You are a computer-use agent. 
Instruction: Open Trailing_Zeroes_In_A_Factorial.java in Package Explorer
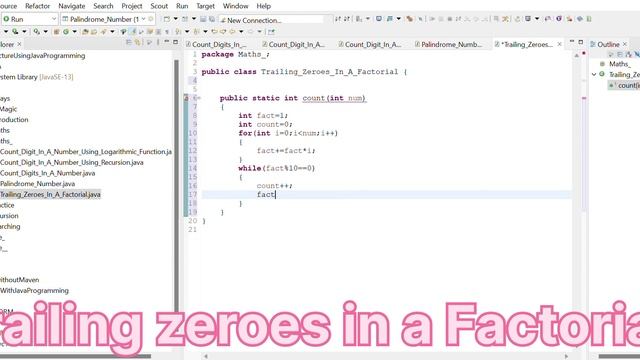pyautogui.click(x=50, y=195)
